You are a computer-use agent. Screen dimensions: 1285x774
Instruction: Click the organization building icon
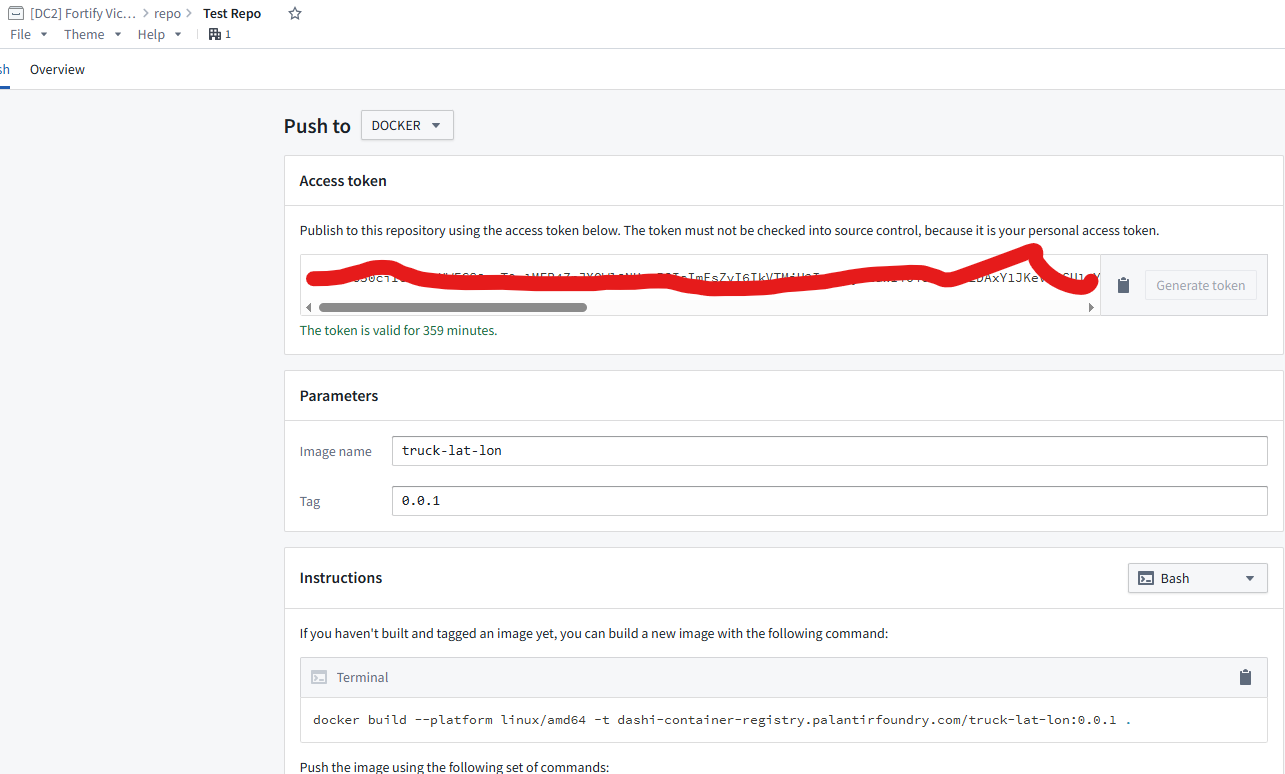215,34
